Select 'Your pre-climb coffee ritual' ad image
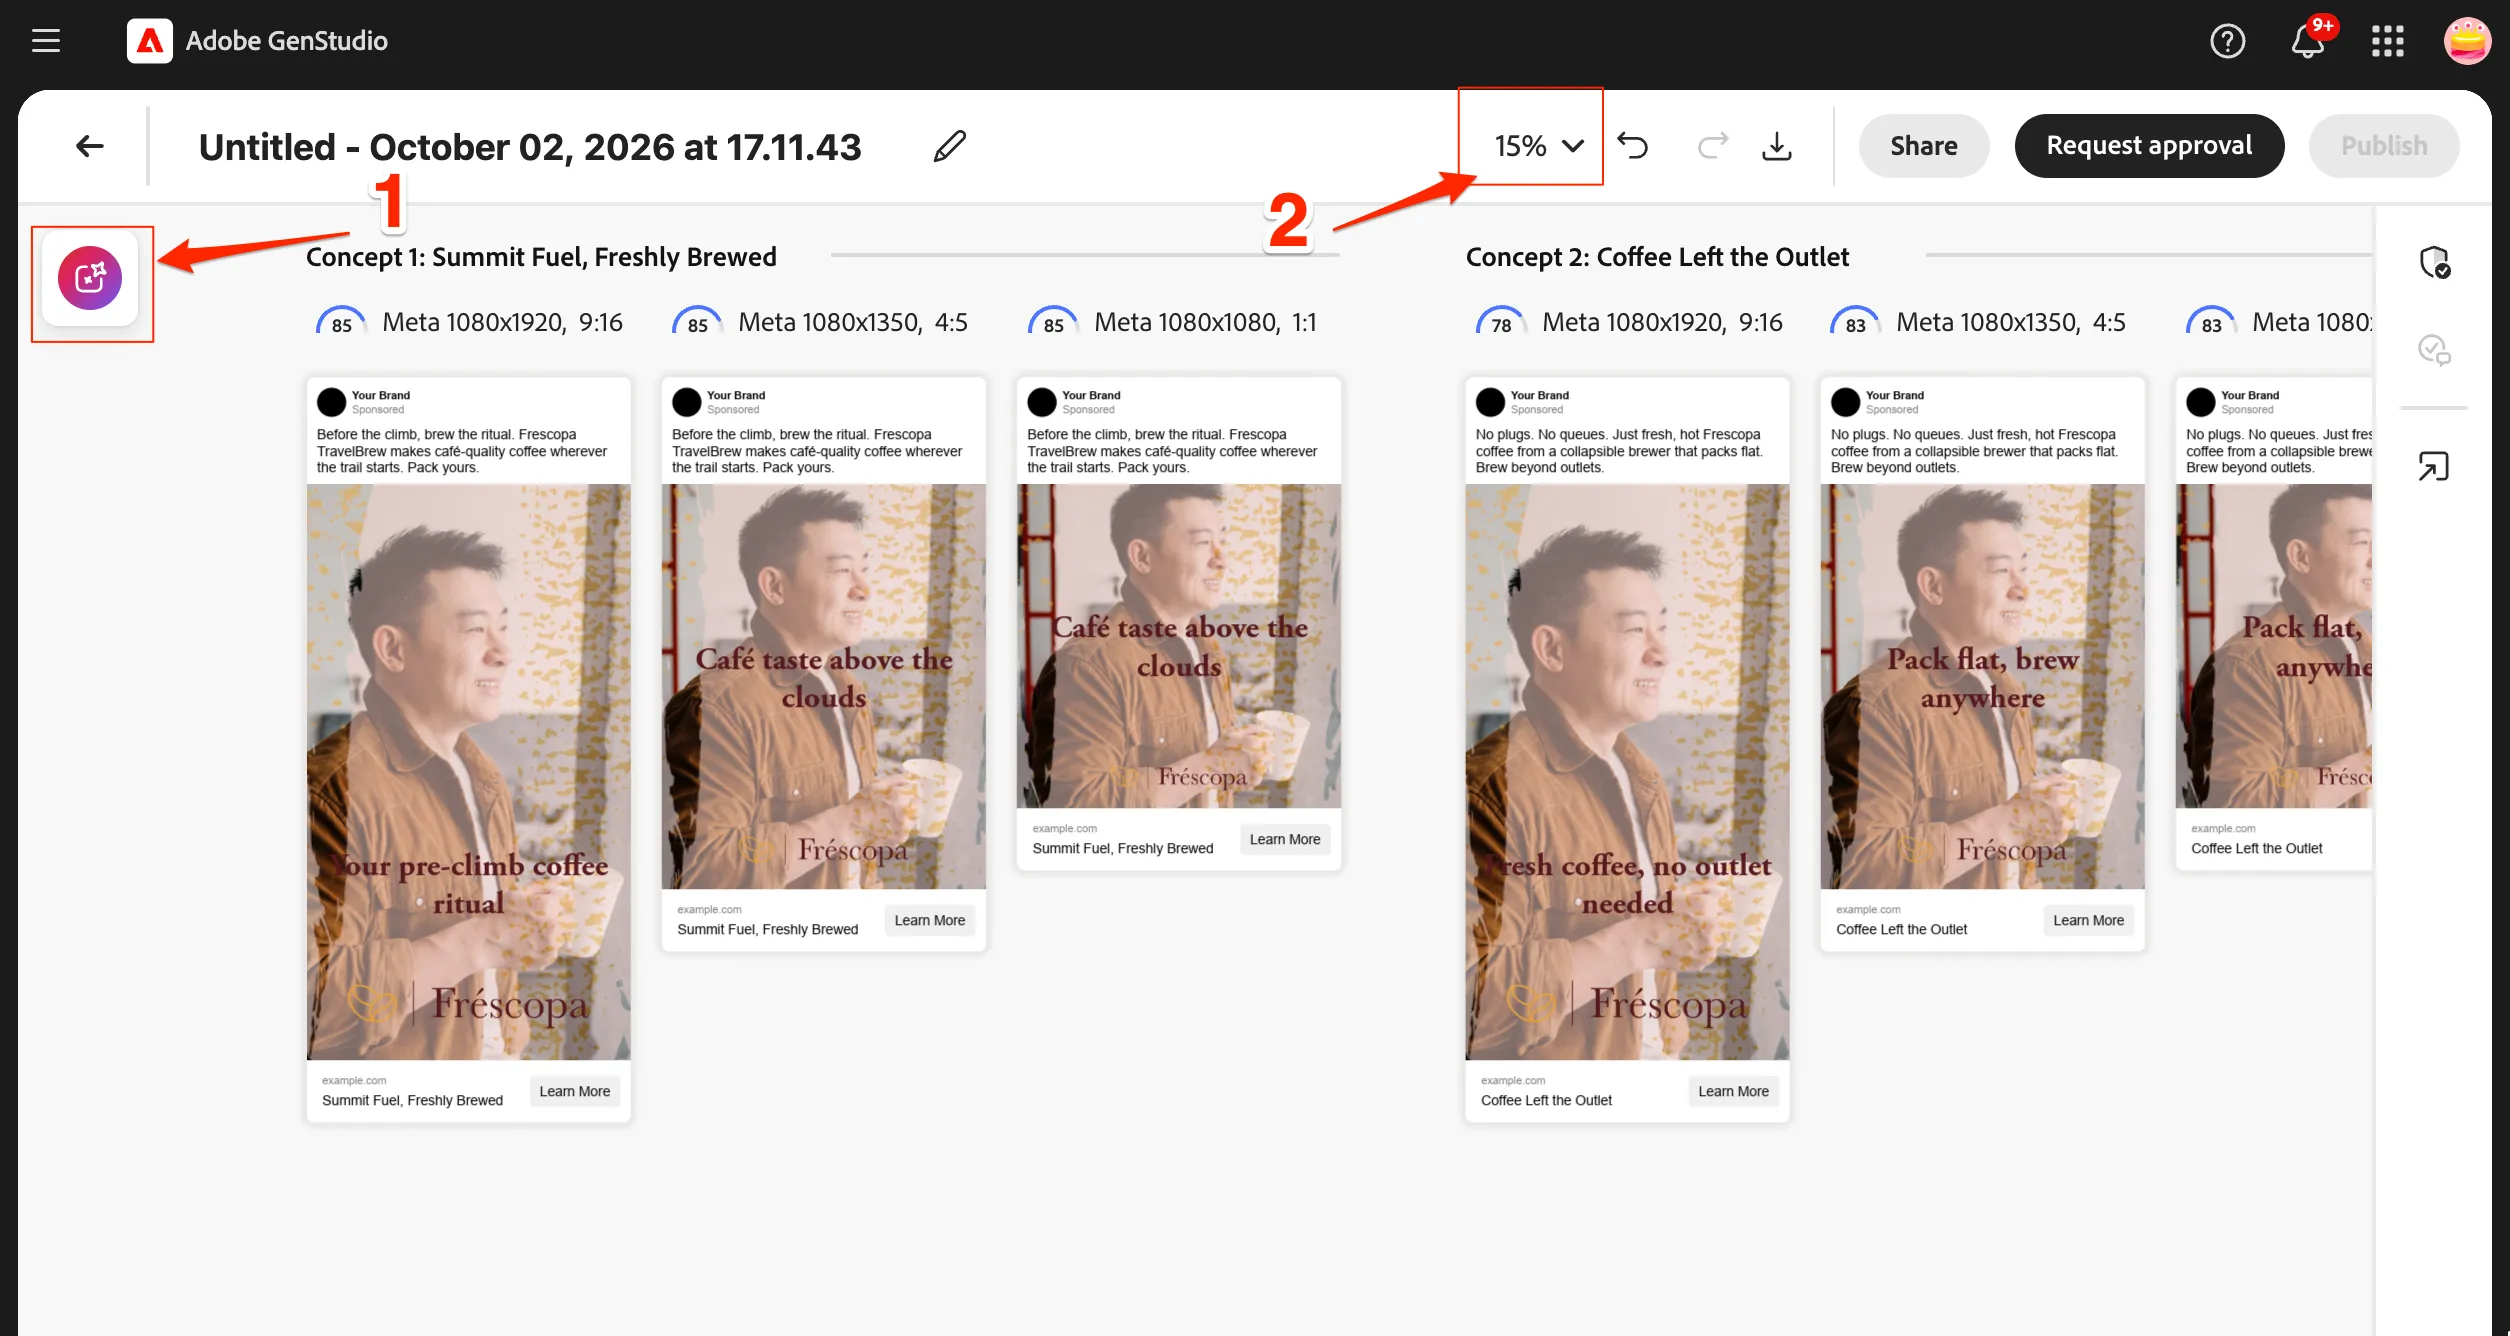 pos(468,772)
